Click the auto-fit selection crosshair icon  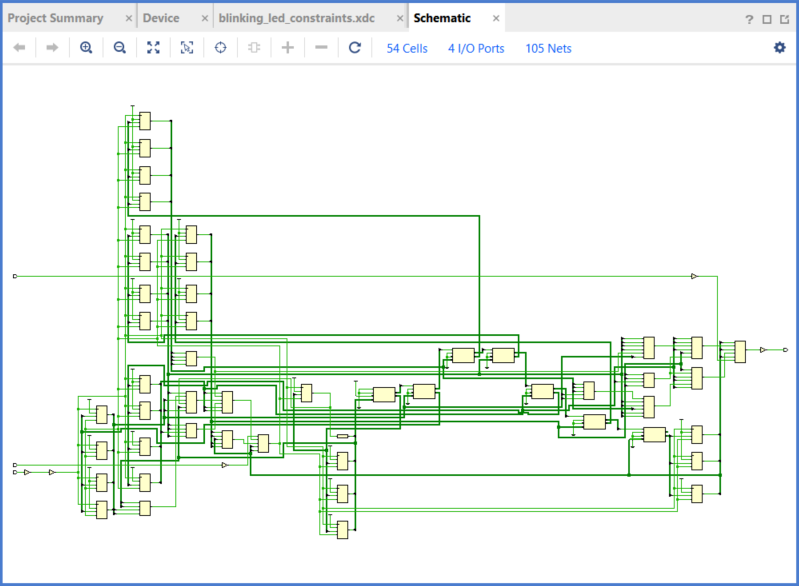tap(221, 48)
